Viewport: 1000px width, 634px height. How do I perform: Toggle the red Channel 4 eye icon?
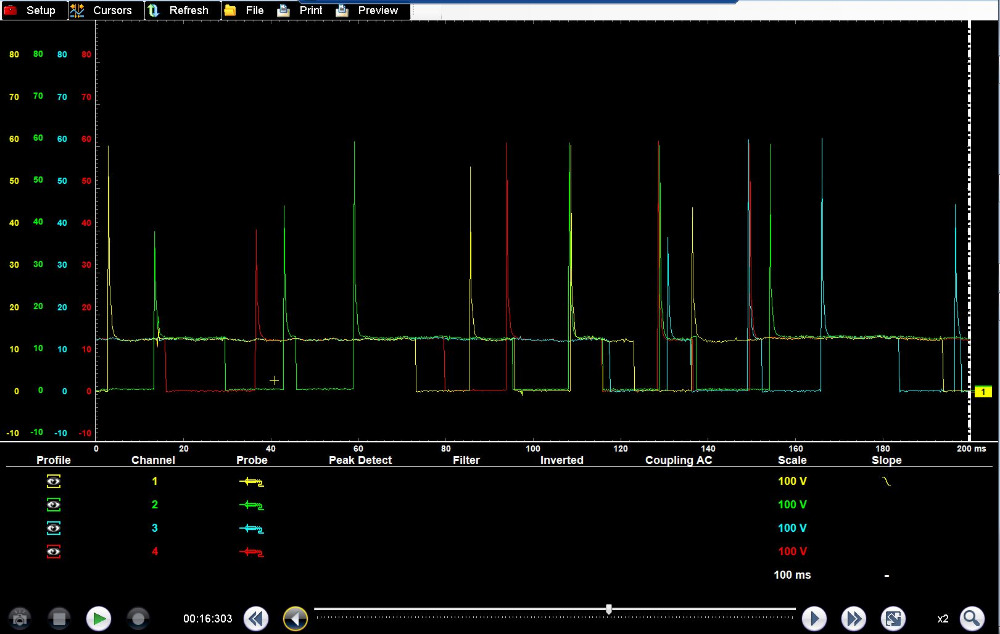pos(54,552)
